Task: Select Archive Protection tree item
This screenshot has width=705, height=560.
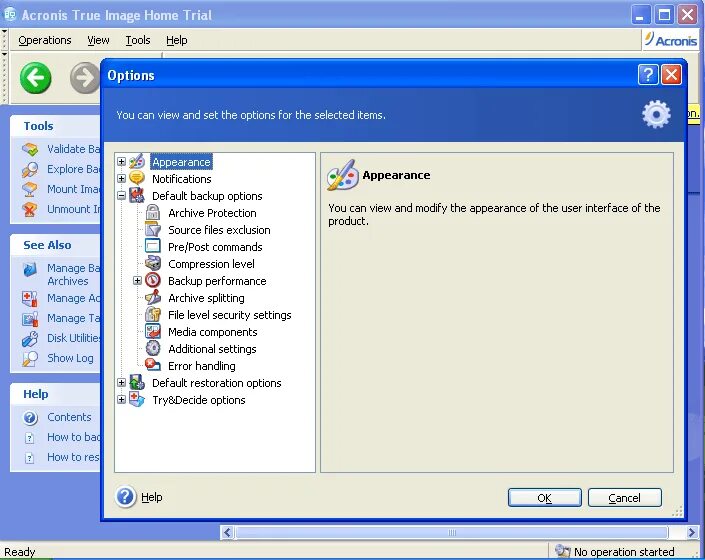Action: tap(212, 213)
